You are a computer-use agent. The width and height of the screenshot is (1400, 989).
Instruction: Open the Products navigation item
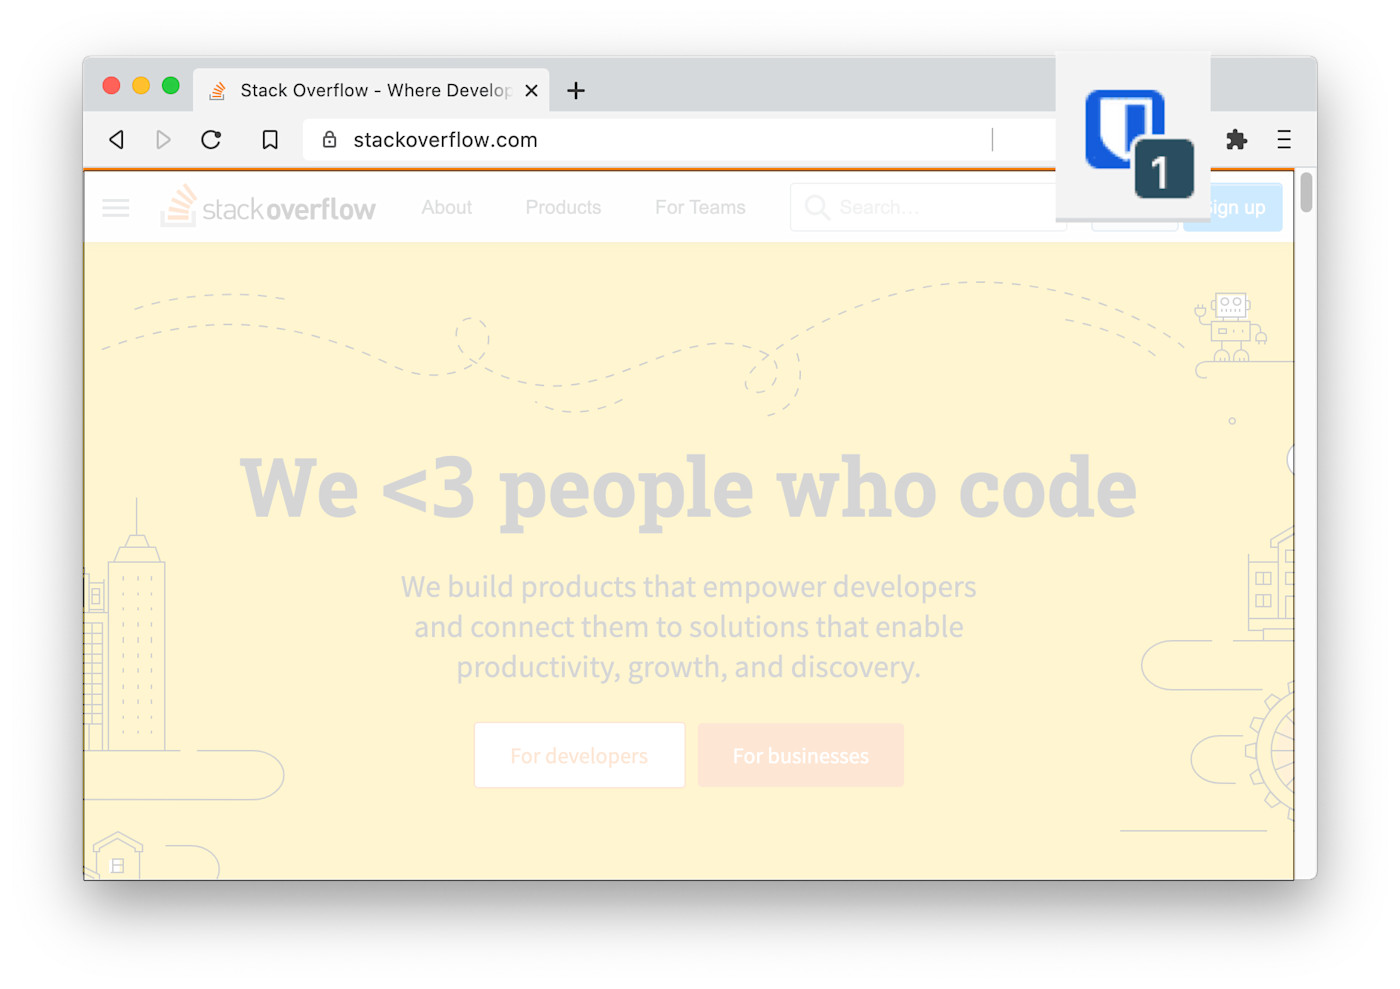563,207
